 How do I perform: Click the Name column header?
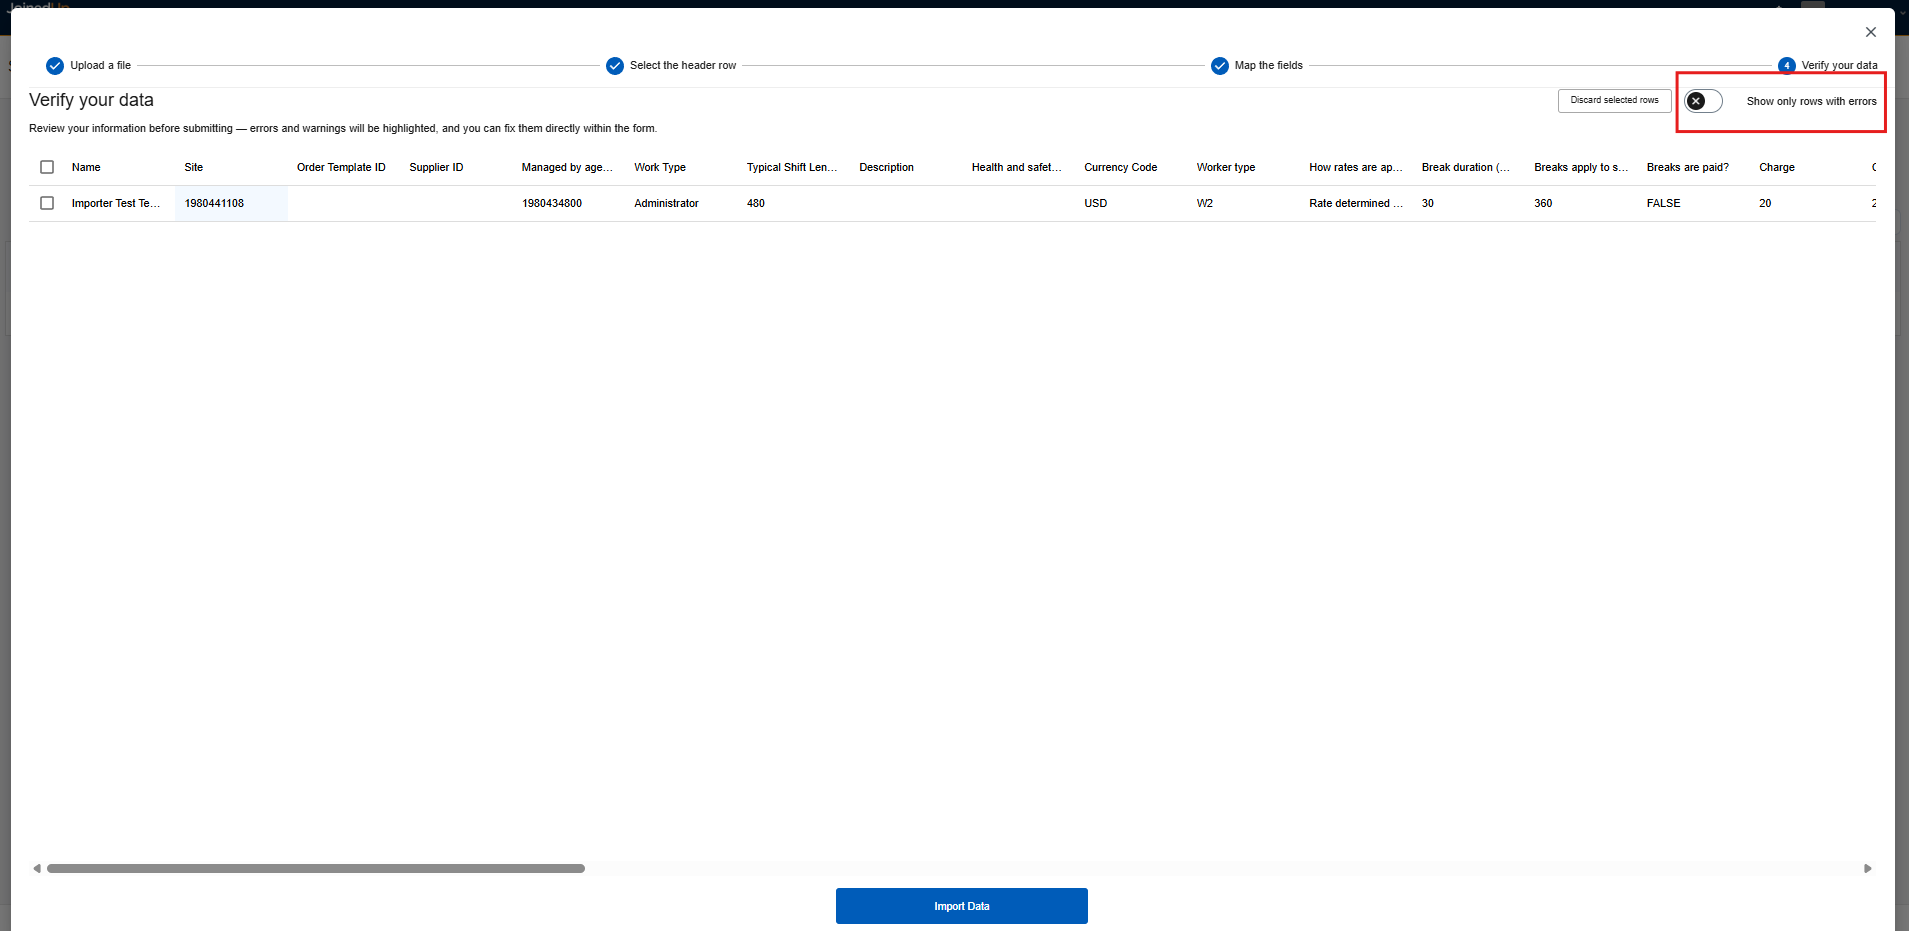(86, 167)
